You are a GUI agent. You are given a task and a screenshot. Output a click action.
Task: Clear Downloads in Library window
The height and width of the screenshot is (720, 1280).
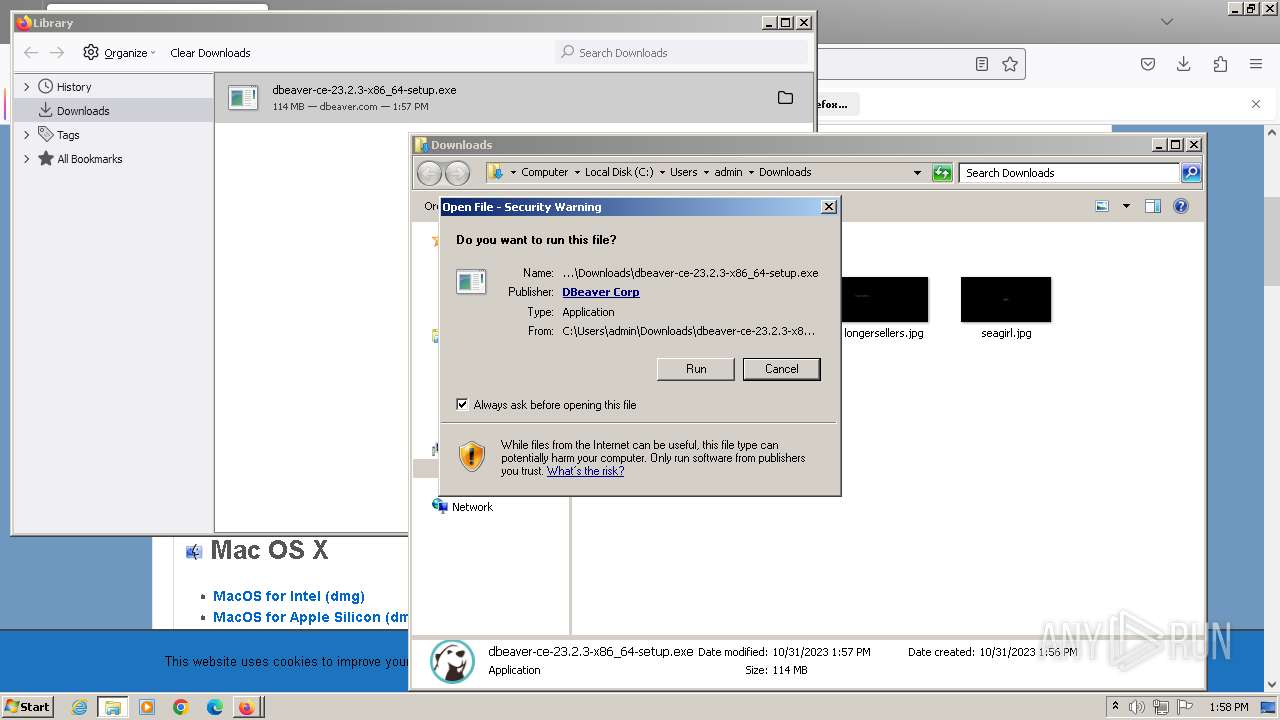[210, 53]
